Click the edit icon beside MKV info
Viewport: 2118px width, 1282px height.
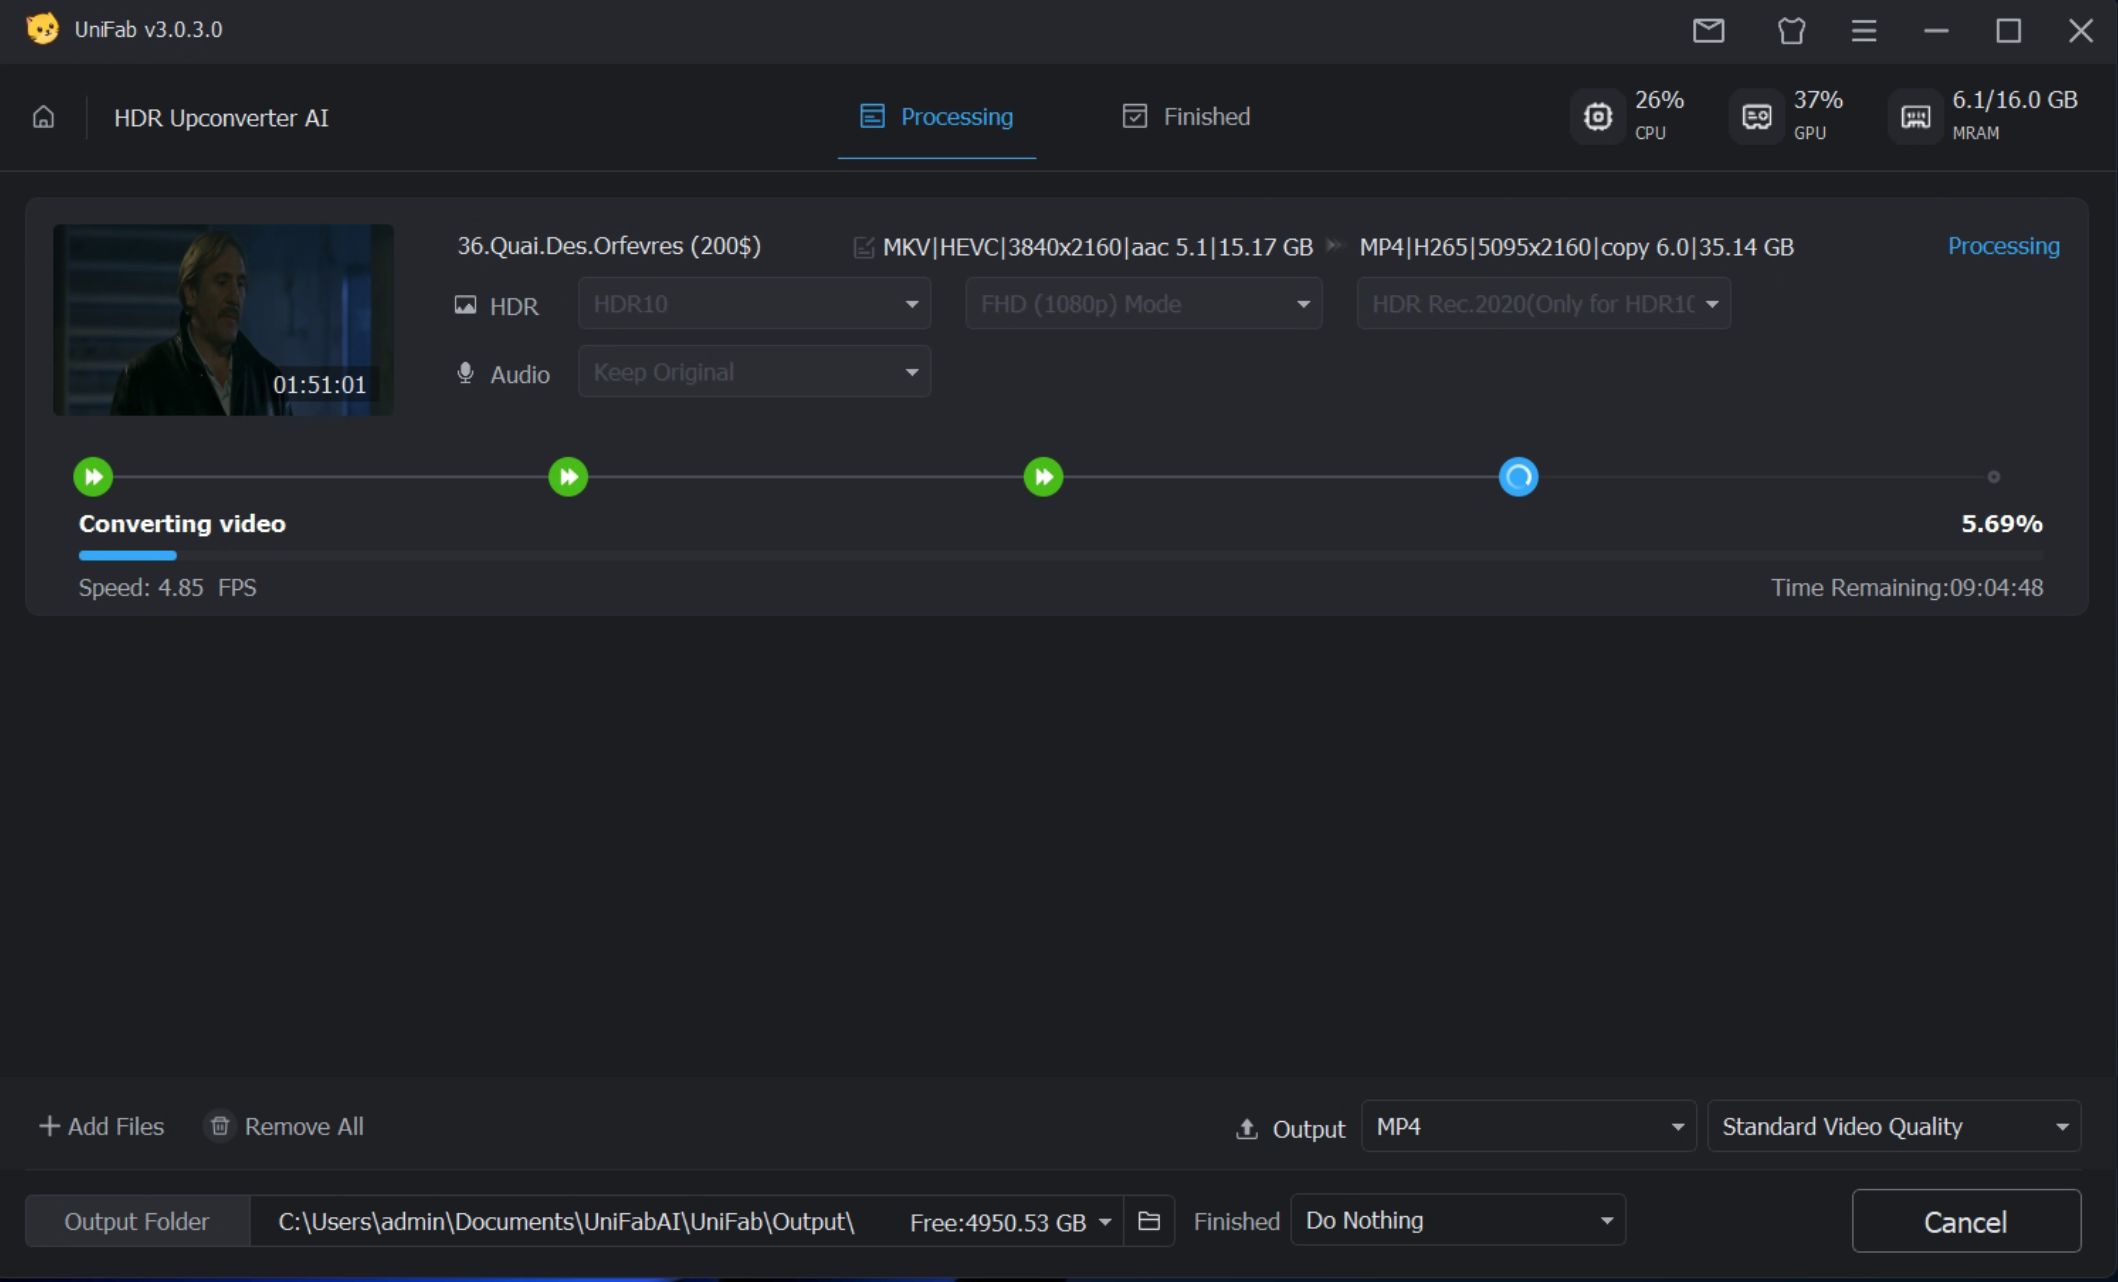click(864, 247)
